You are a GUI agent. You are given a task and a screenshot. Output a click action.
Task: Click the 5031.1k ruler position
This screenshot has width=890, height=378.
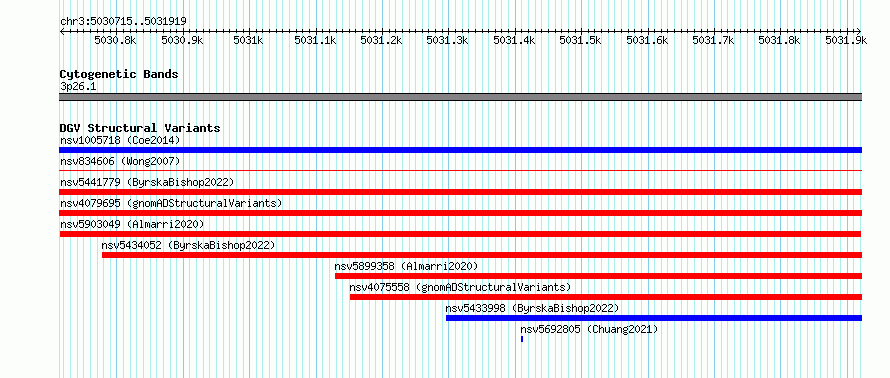click(x=315, y=40)
